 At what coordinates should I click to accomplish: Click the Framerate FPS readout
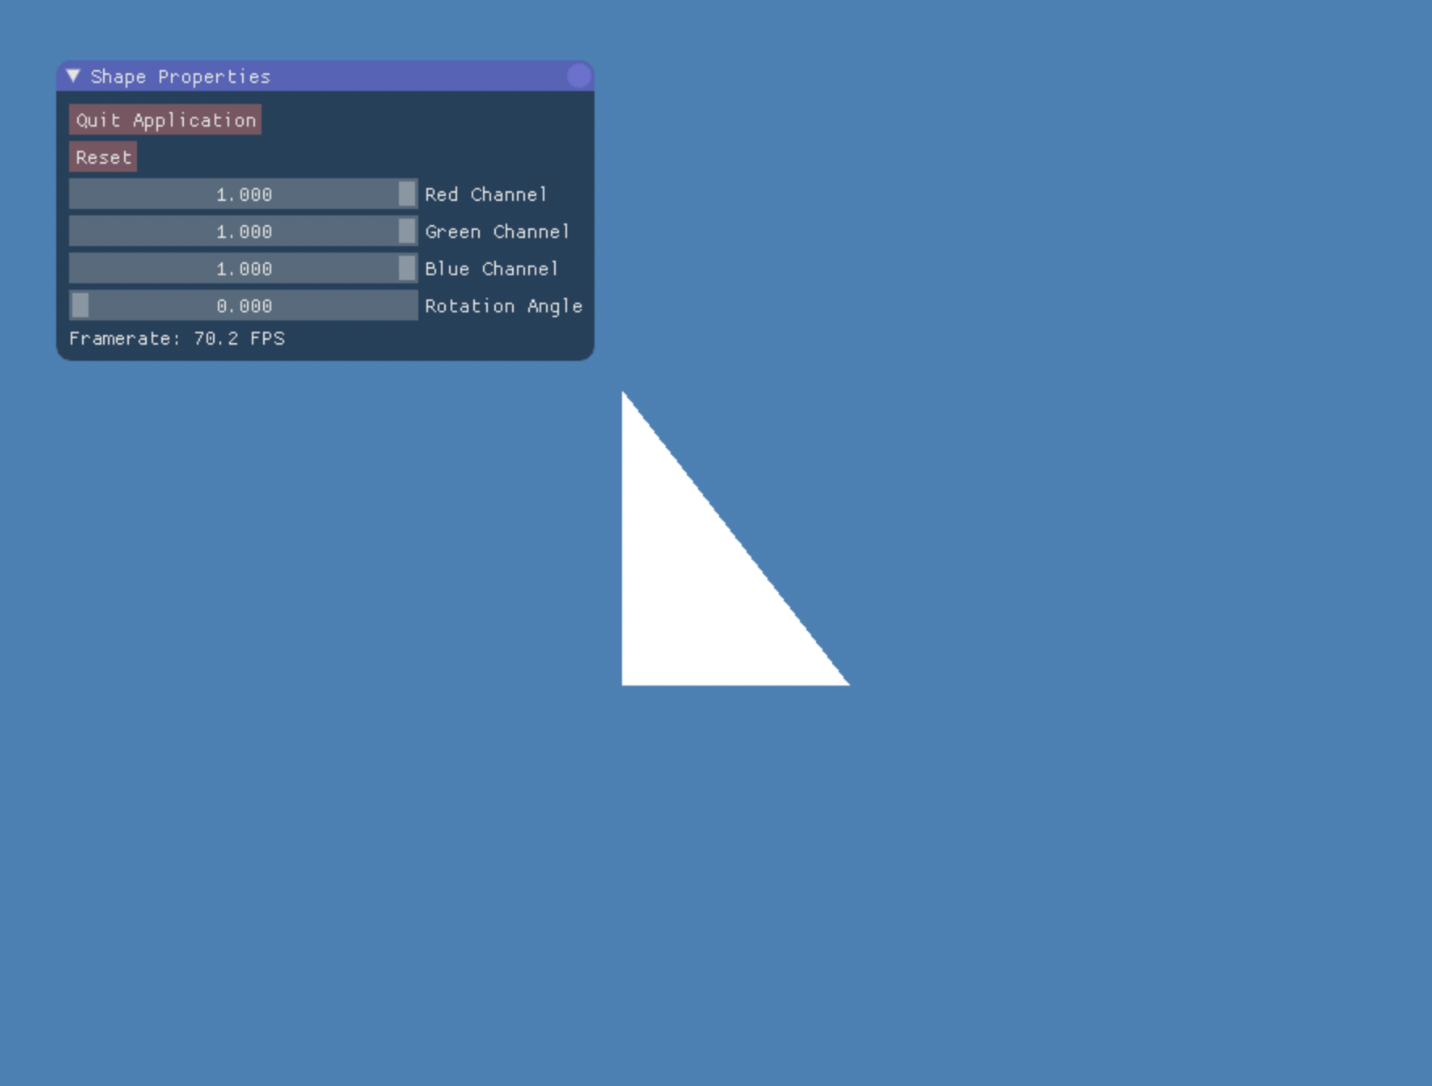click(177, 338)
